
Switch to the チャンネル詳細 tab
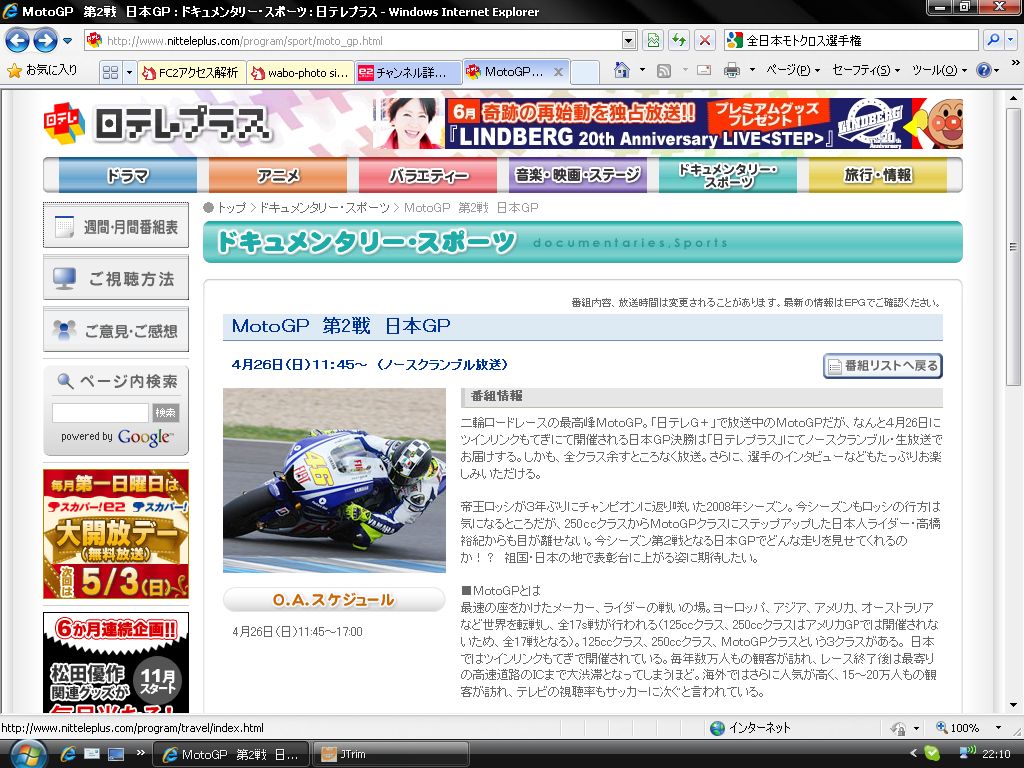click(409, 72)
